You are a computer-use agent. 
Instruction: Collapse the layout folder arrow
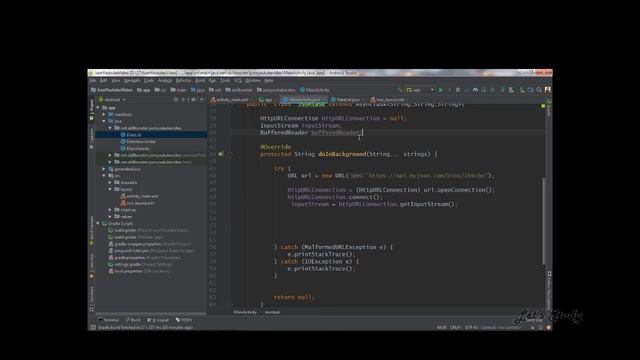tap(110, 189)
